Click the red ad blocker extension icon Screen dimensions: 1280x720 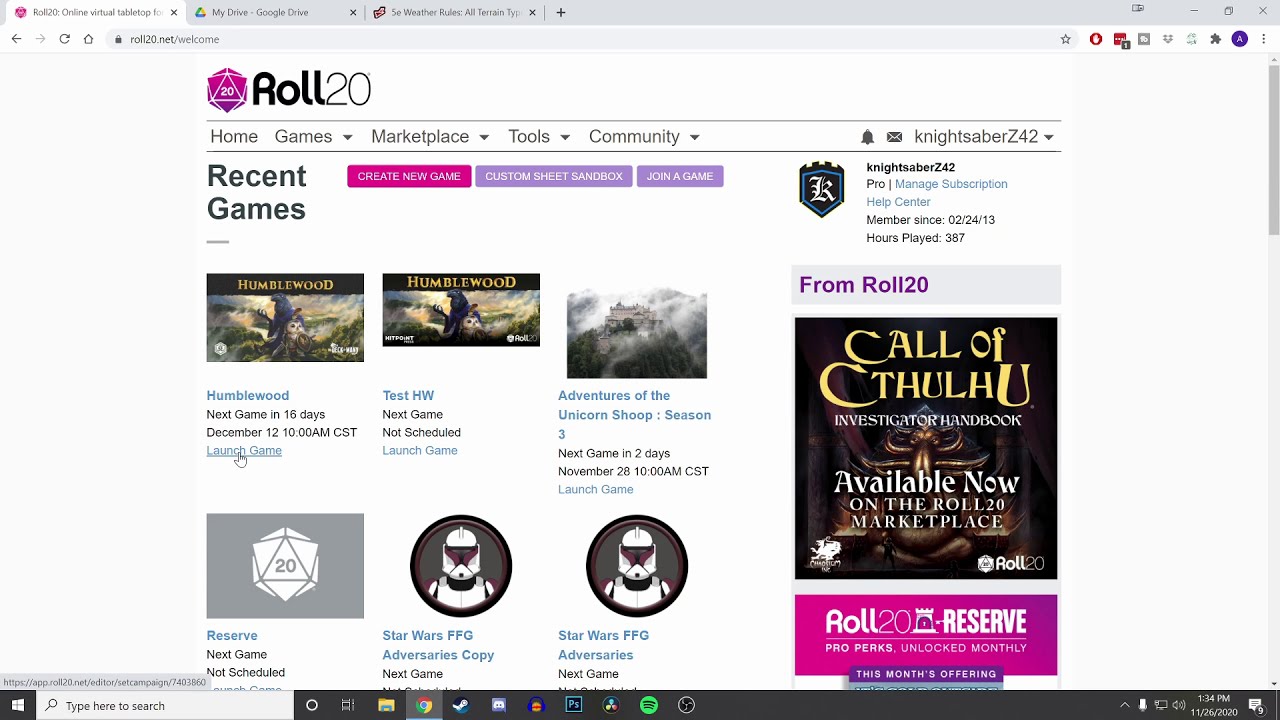[1096, 39]
